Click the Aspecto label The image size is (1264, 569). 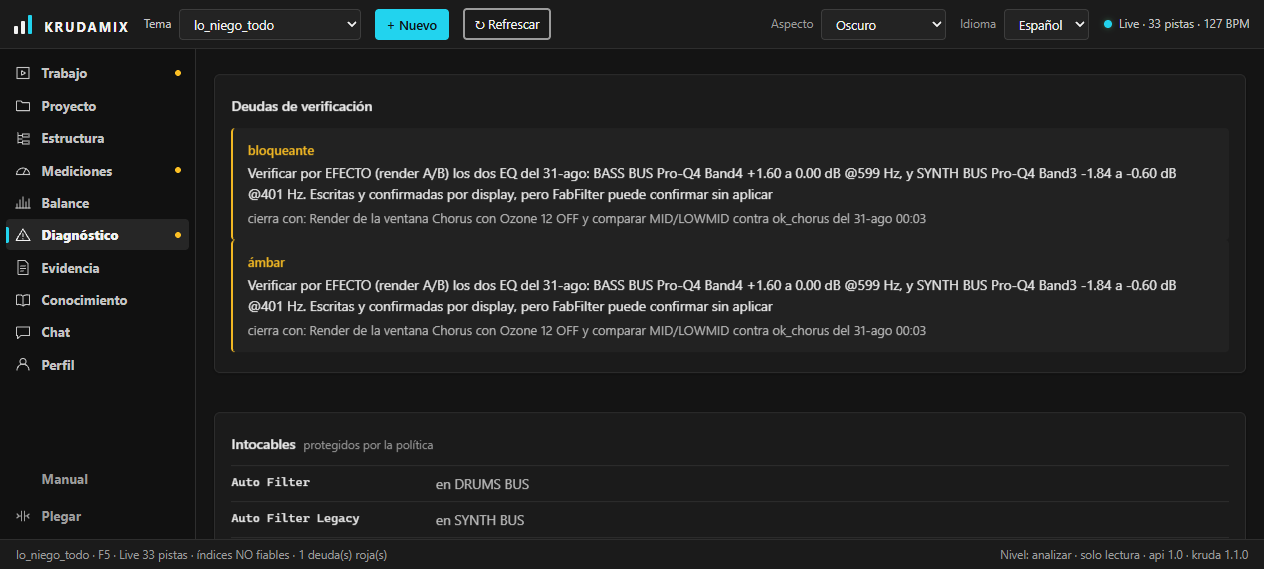(x=792, y=24)
